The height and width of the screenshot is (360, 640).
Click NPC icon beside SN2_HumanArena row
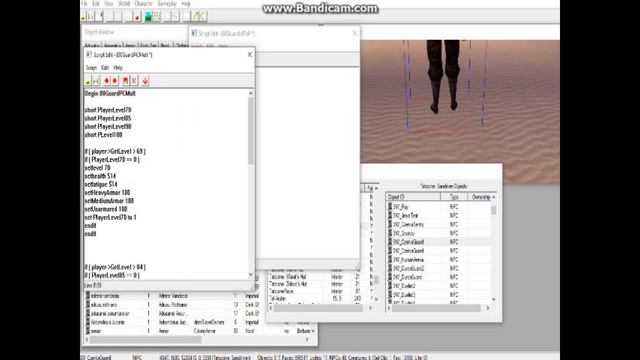390,260
